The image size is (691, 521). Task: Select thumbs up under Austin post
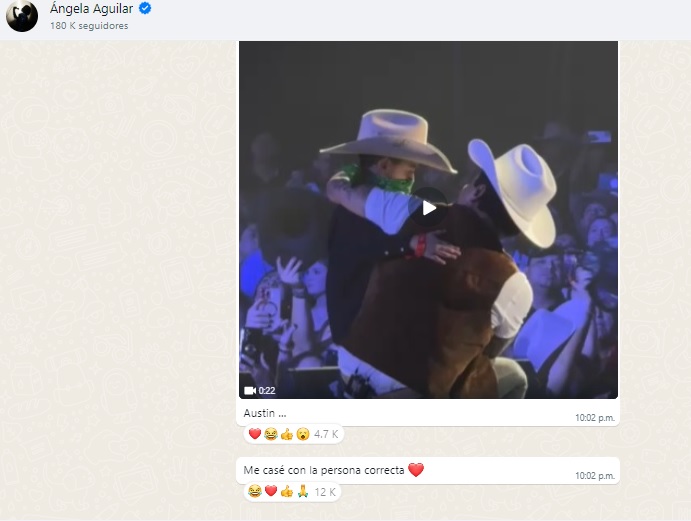pos(286,434)
